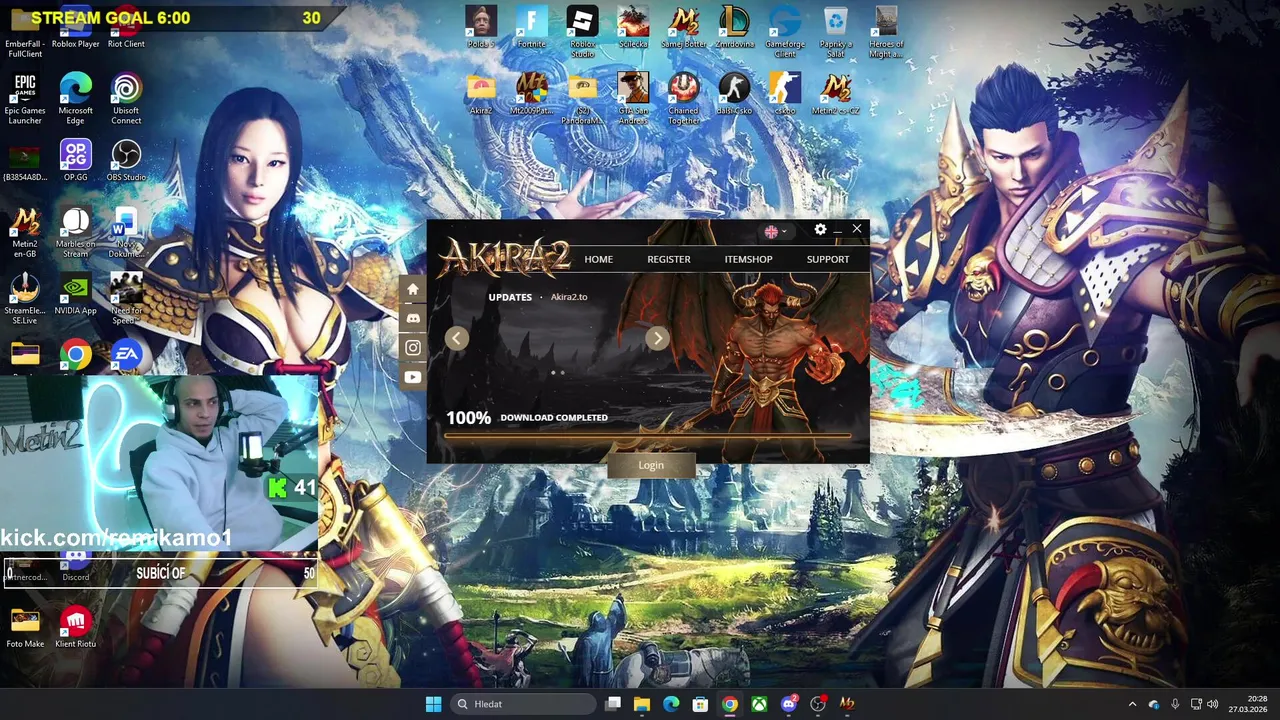Open Heroes of Might desktop shortcut
This screenshot has width=1280, height=720.
pyautogui.click(x=886, y=31)
